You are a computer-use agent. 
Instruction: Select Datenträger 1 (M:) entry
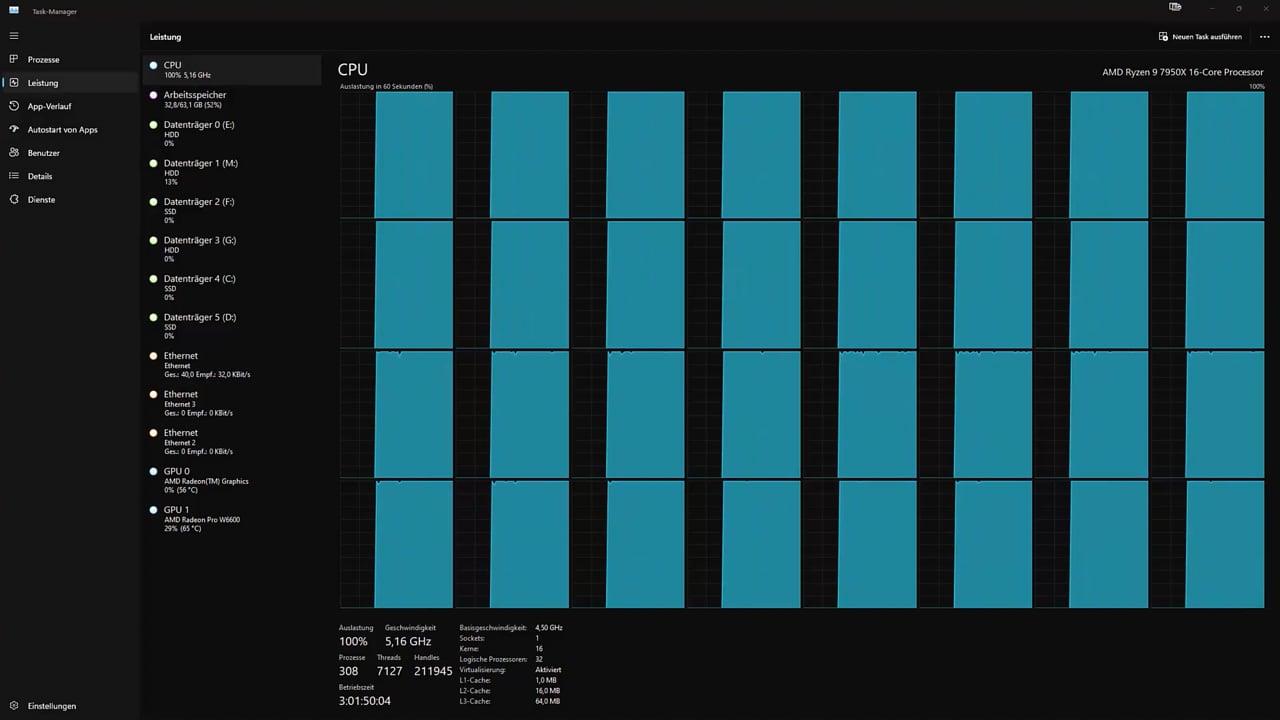pos(232,172)
